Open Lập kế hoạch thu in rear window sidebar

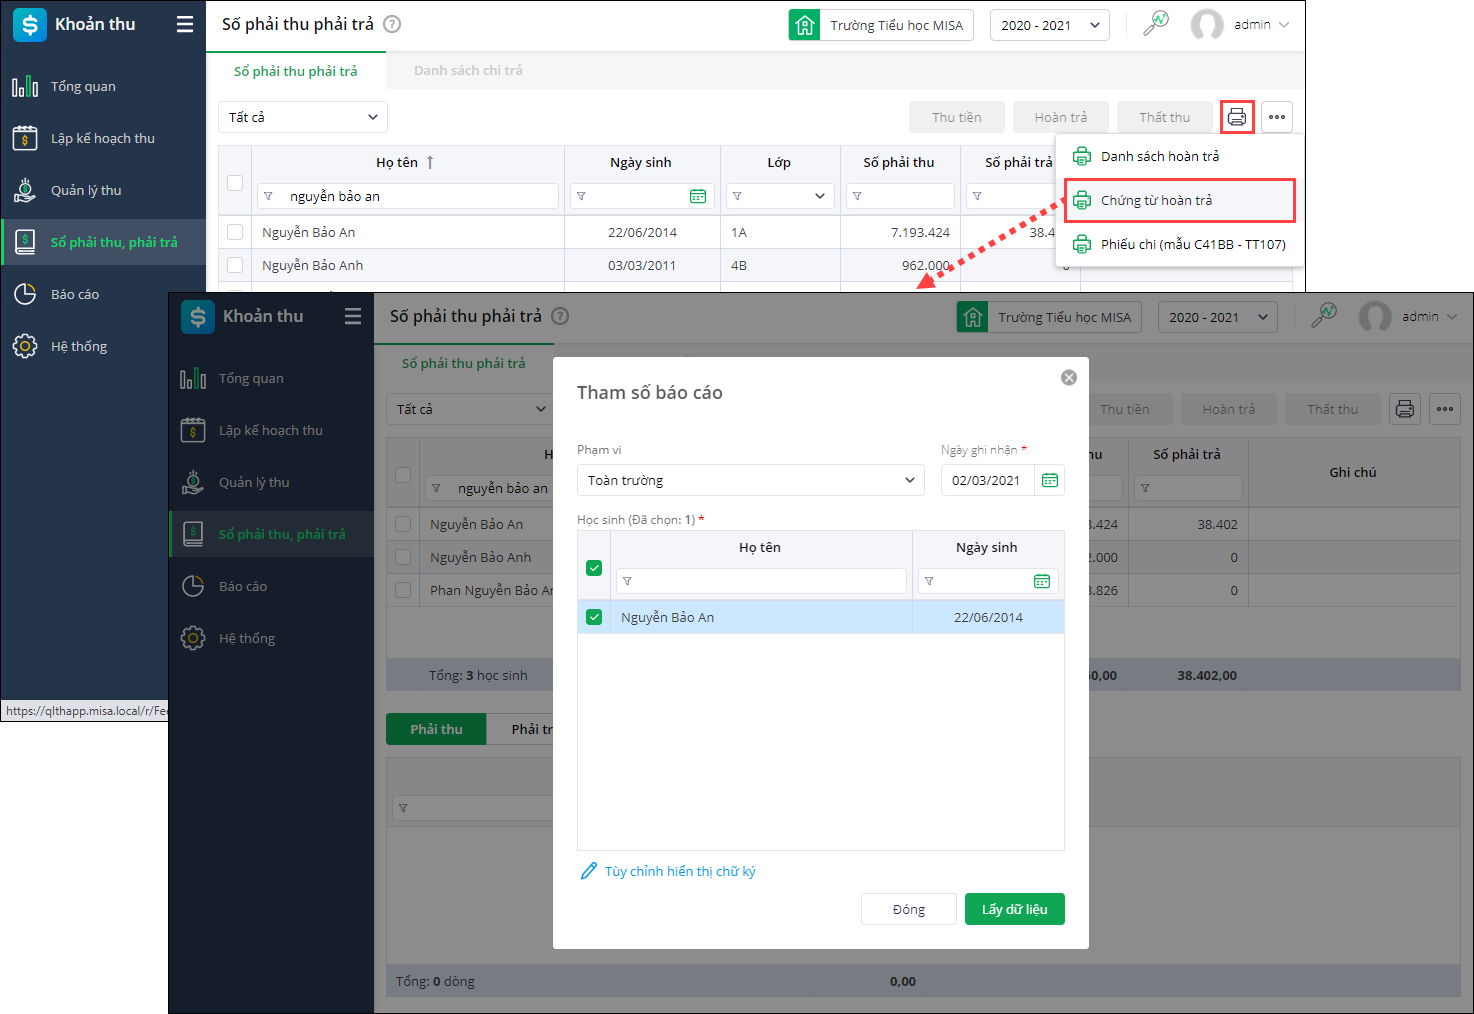[x=103, y=138]
